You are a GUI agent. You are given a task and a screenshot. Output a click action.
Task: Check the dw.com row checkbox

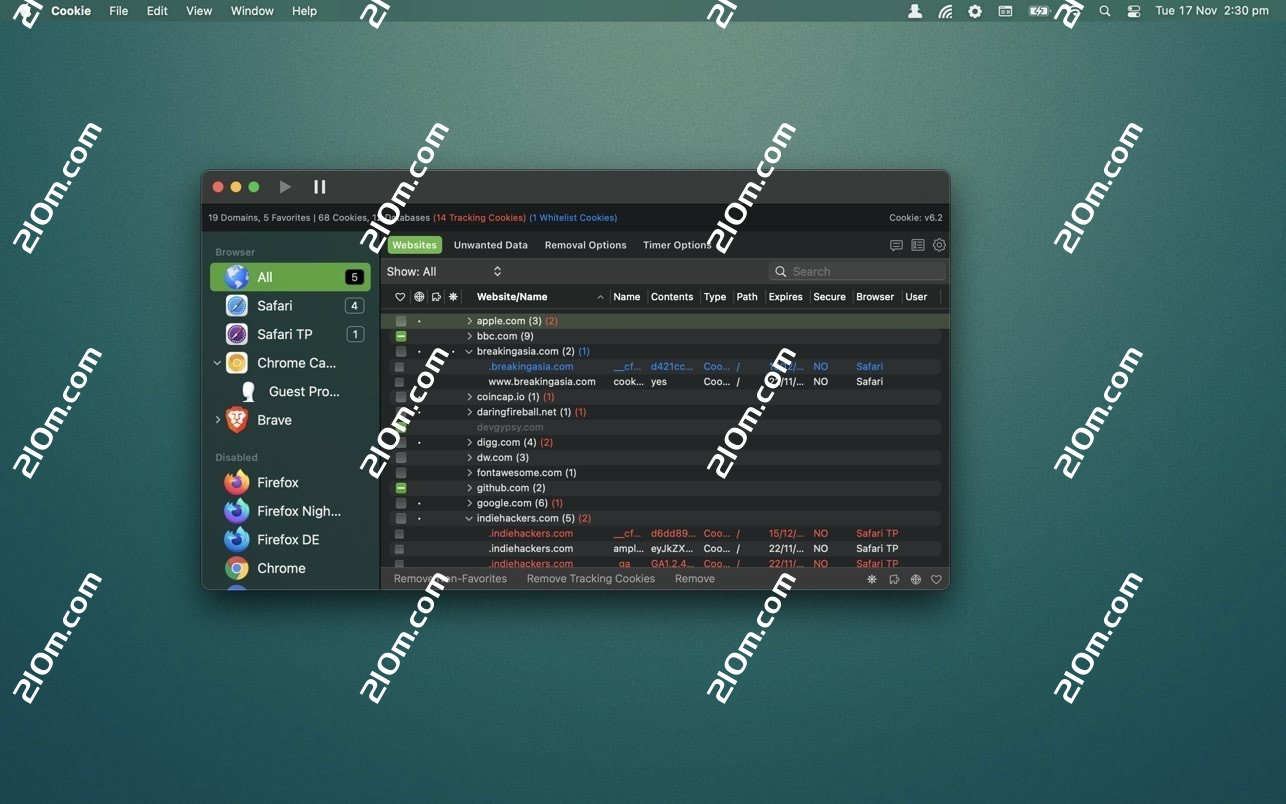tap(401, 458)
